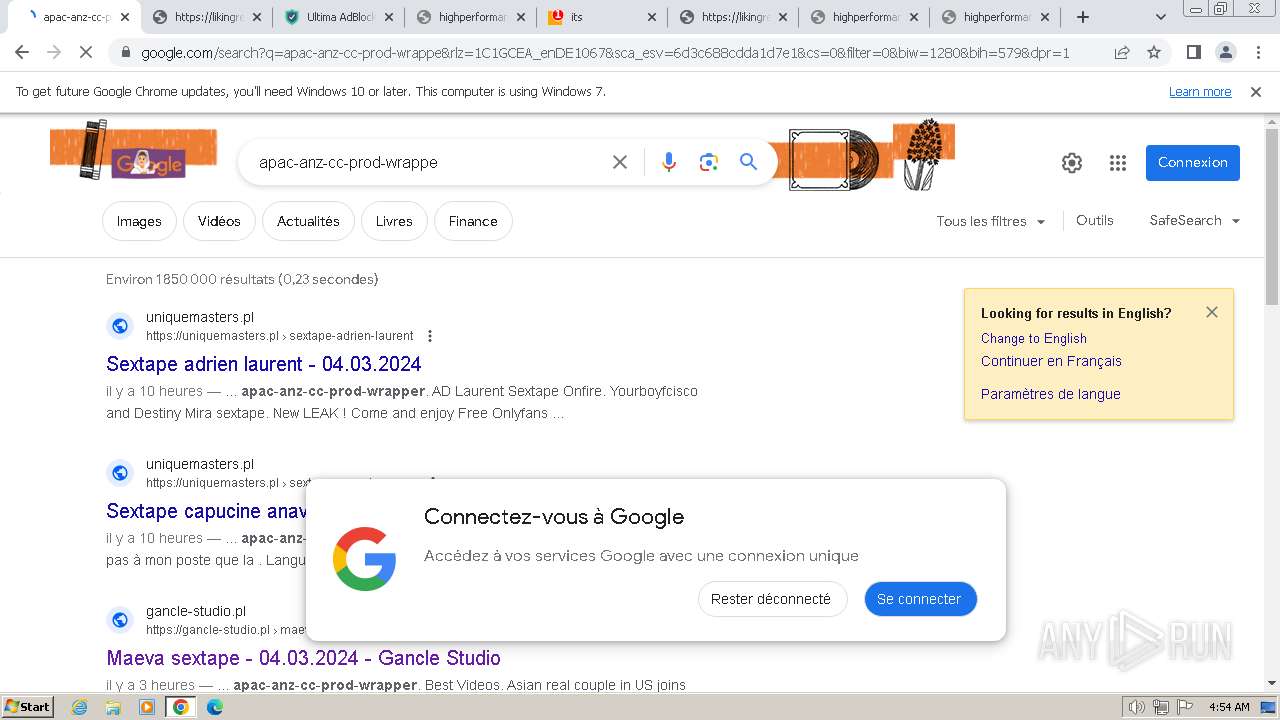This screenshot has height=720, width=1280.
Task: Close the Ultima AdBlock tab
Action: [x=388, y=17]
